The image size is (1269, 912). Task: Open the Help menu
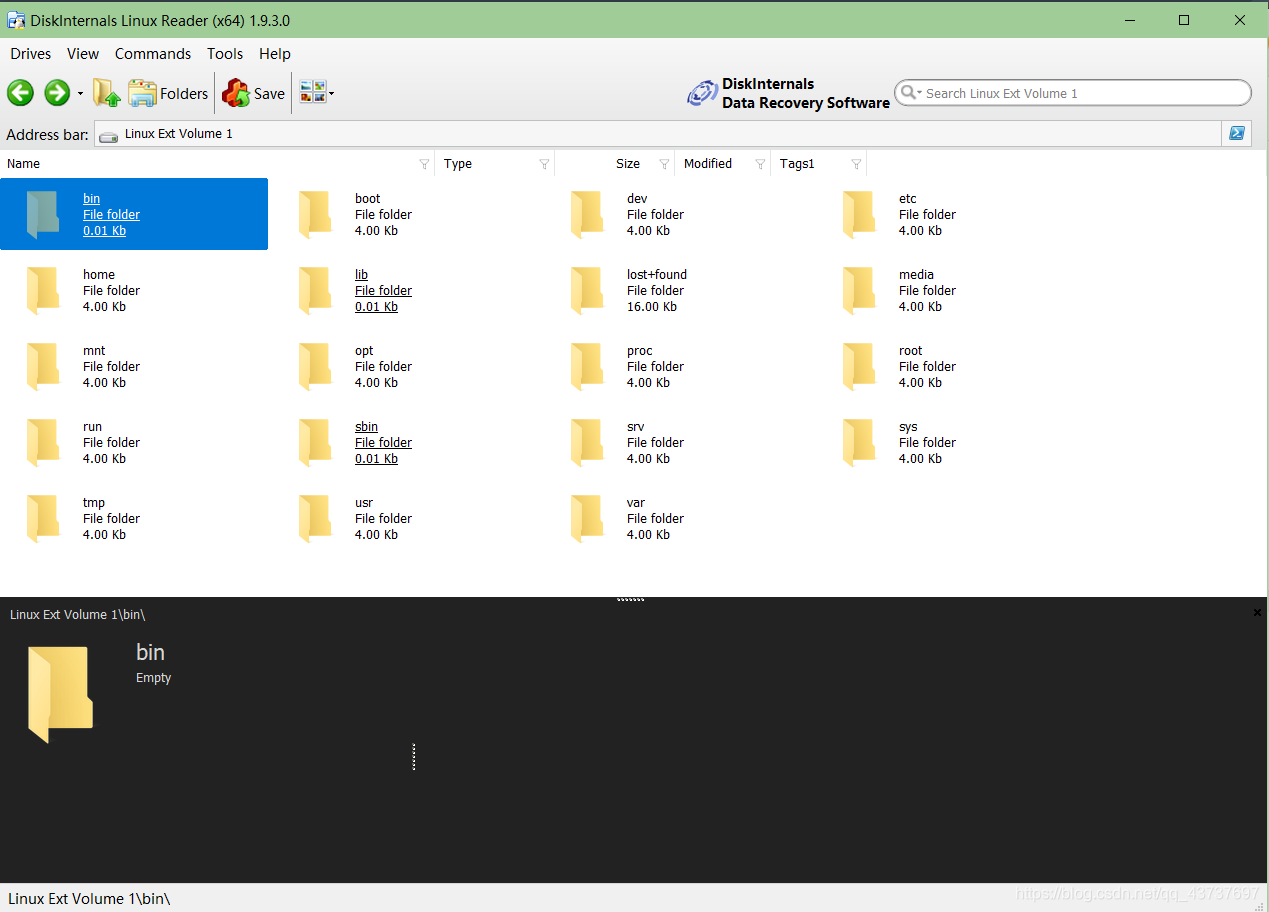[275, 54]
